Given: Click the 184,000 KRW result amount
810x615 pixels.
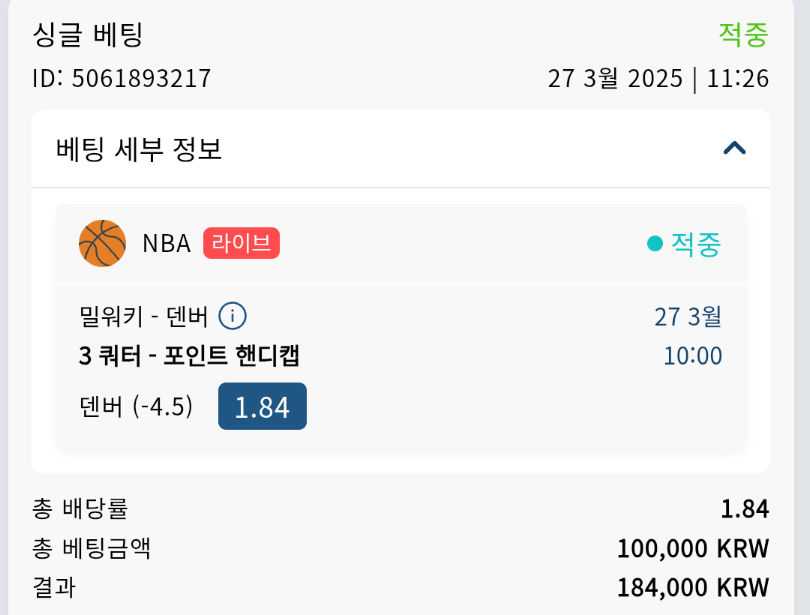Looking at the screenshot, I should click(x=693, y=587).
